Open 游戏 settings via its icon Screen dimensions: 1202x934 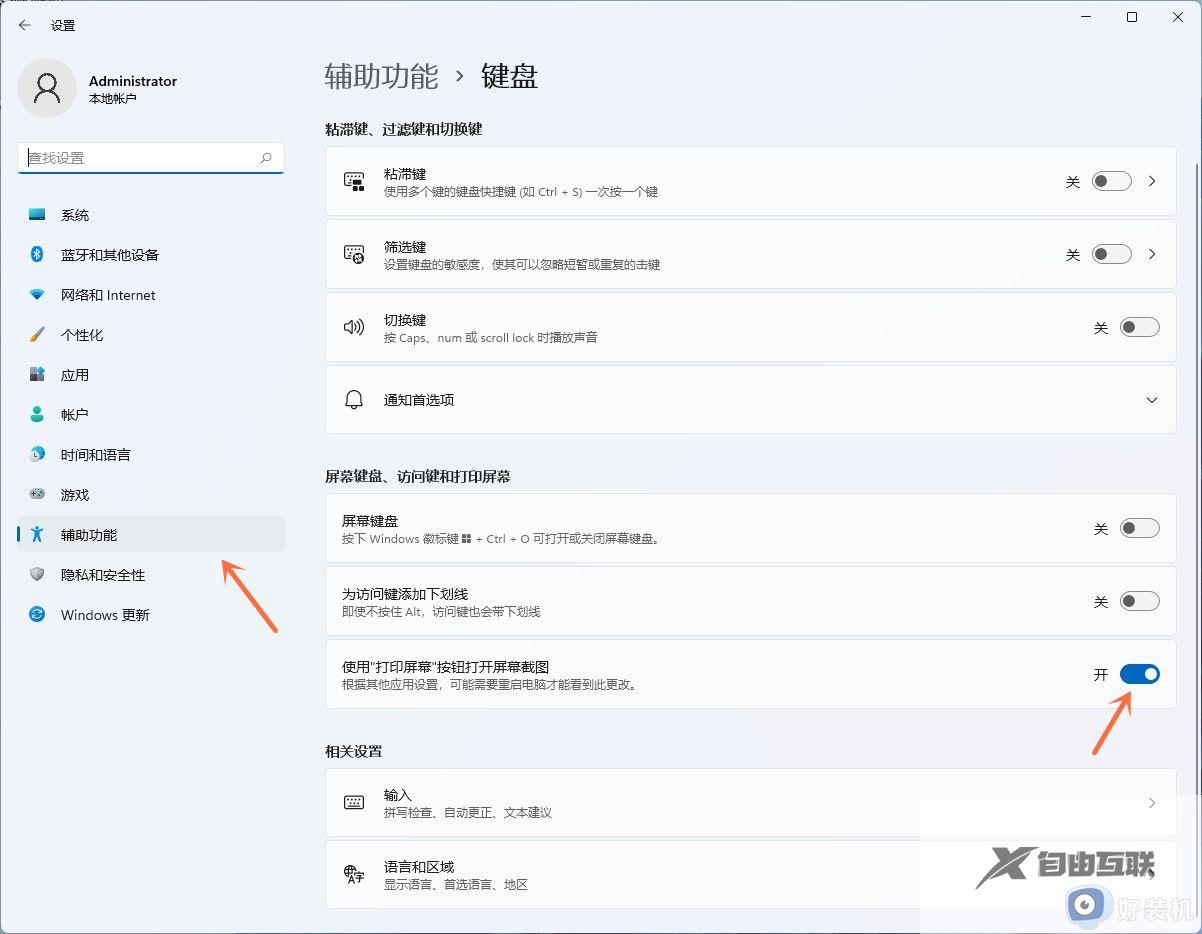point(36,494)
